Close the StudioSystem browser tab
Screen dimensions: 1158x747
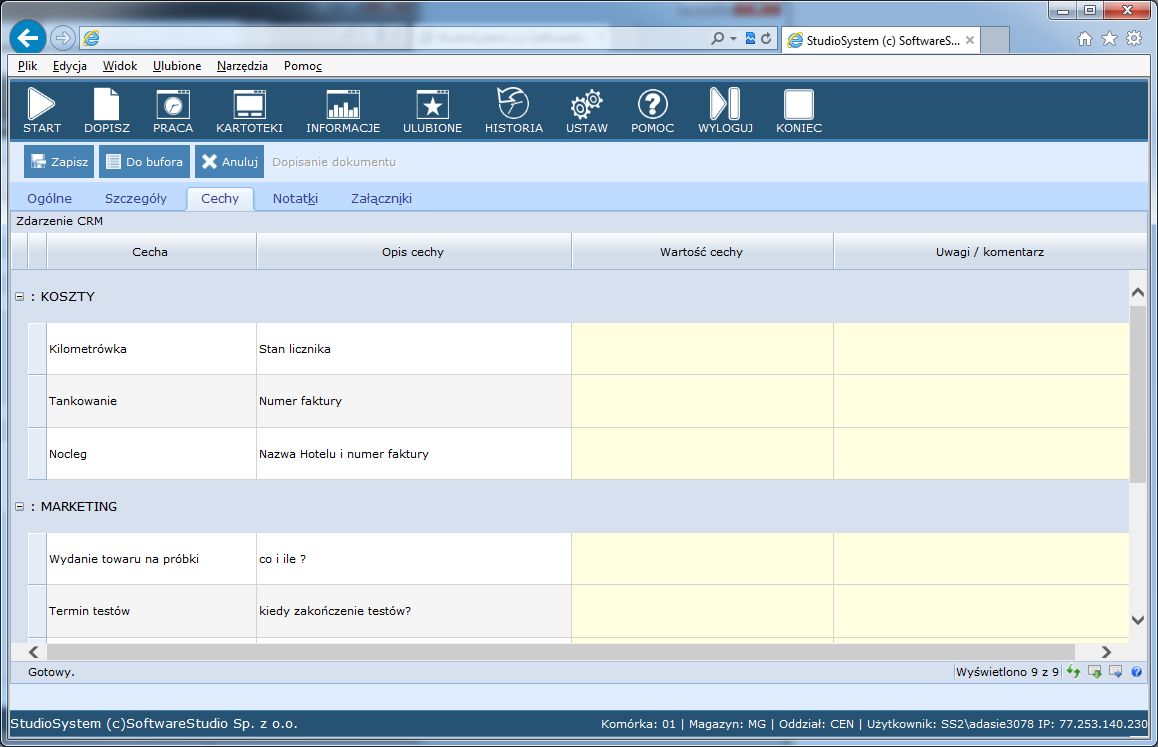970,40
